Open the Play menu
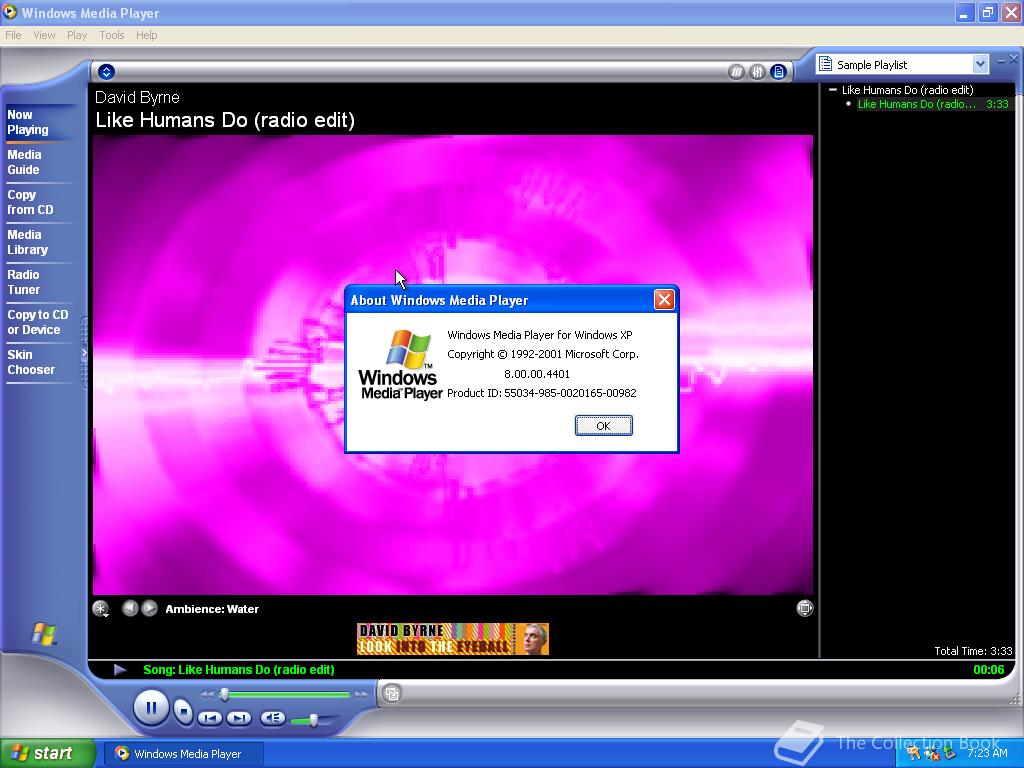The image size is (1024, 768). (x=77, y=35)
